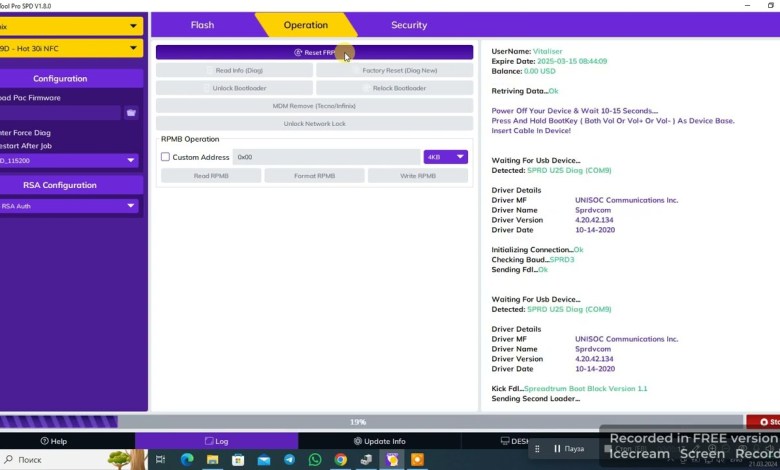Click the 19% progress bar
Image resolution: width=780 pixels, height=470 pixels.
pyautogui.click(x=357, y=422)
